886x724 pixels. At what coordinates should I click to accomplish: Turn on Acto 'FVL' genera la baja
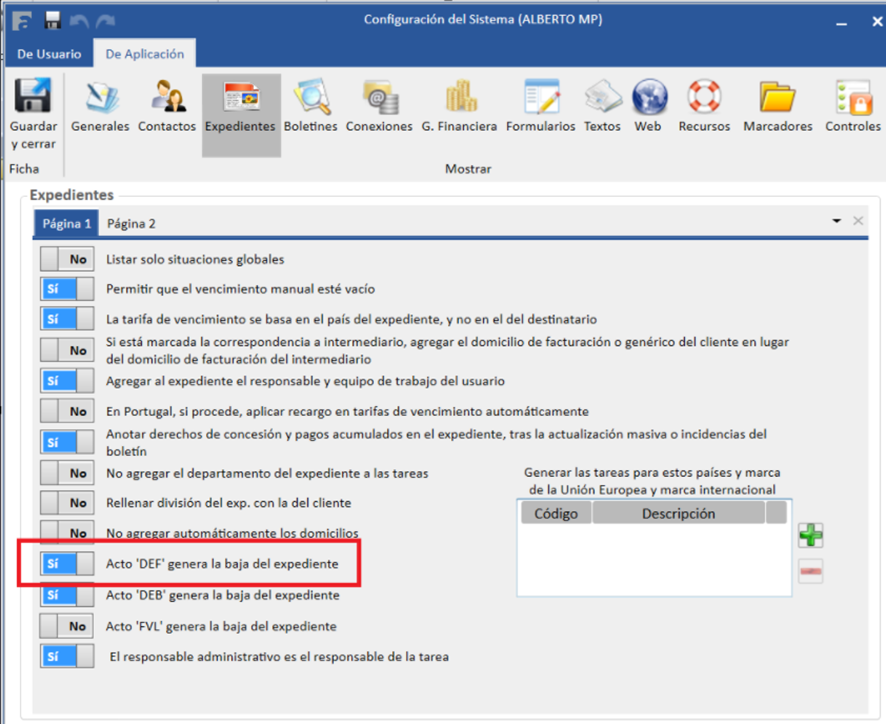67,626
